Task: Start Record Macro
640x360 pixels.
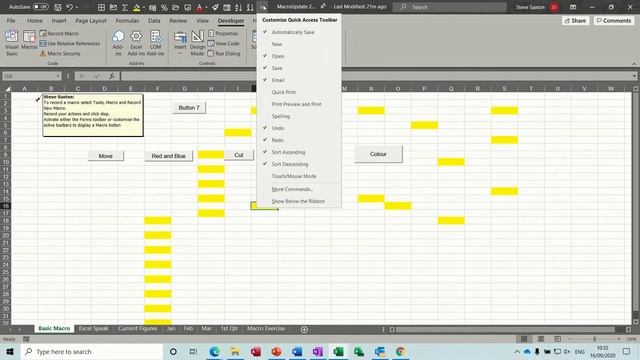Action: click(59, 33)
